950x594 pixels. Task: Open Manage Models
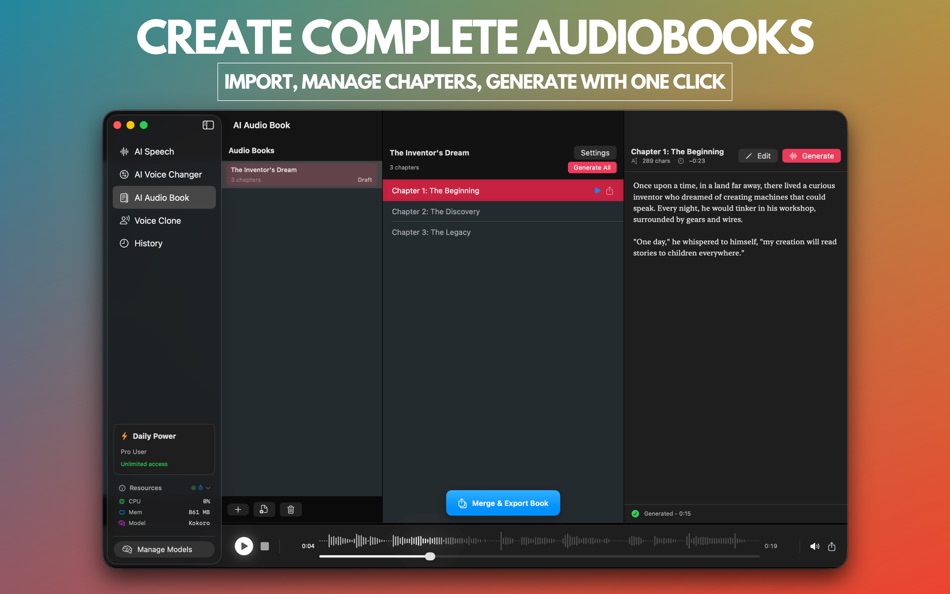coord(164,549)
